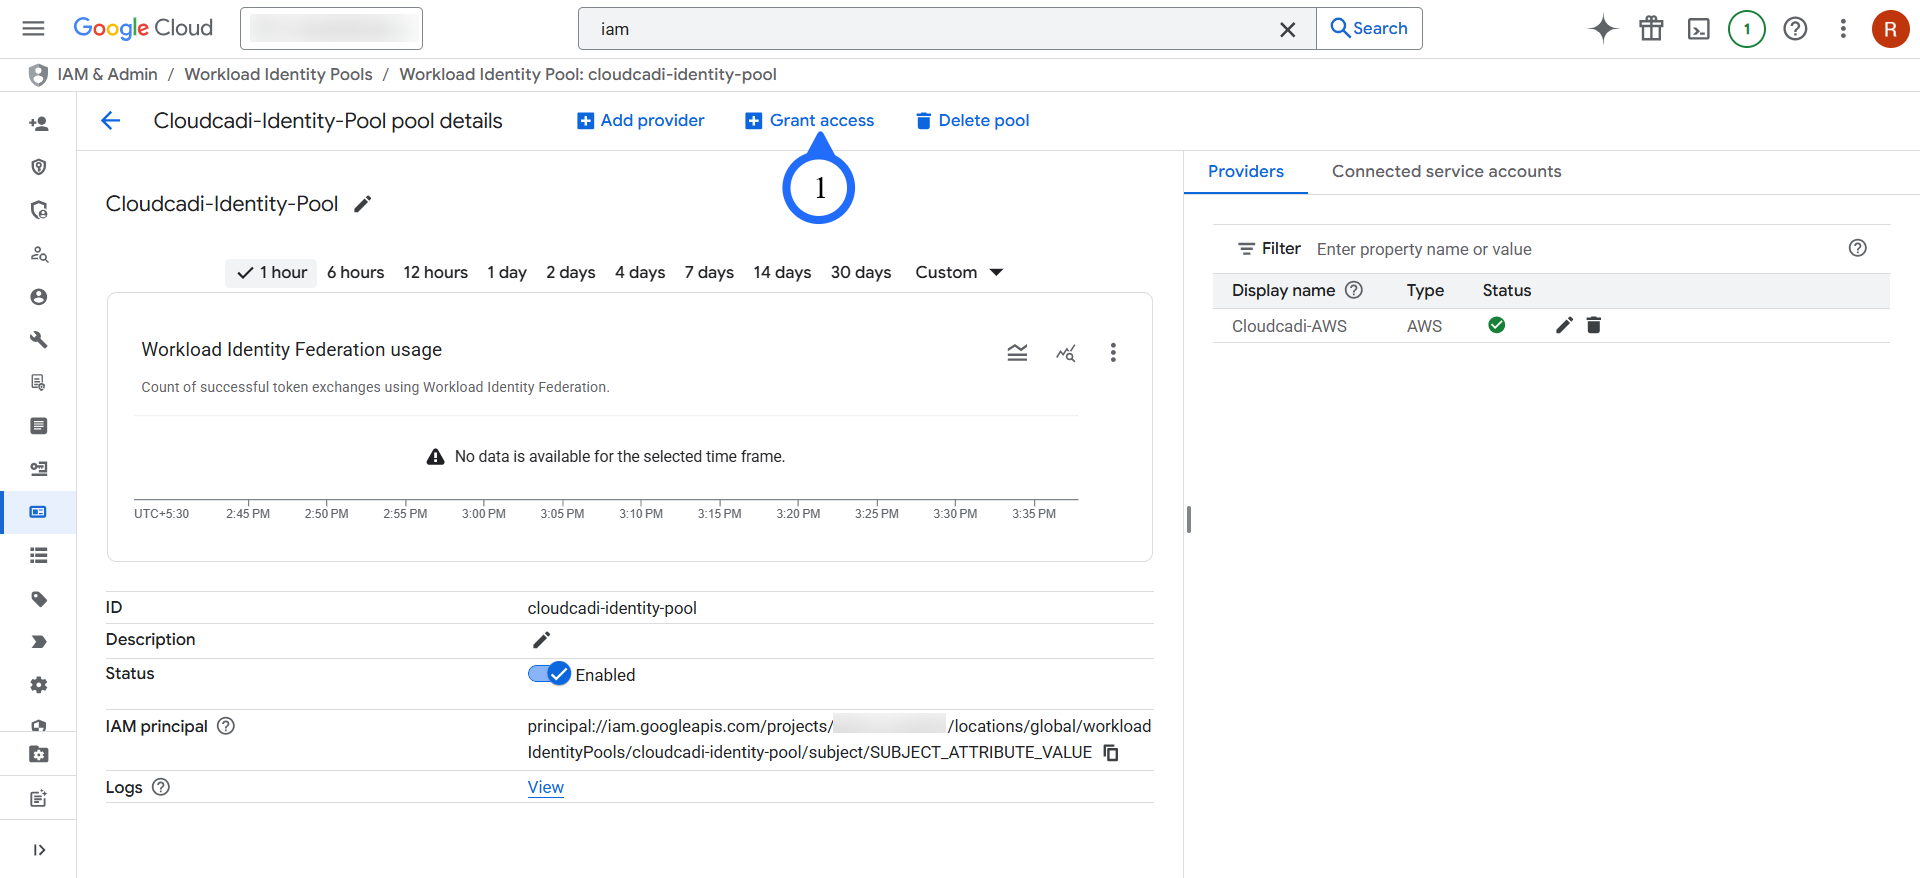Open Cloud Shell terminal icon
This screenshot has height=878, width=1920.
1698,29
